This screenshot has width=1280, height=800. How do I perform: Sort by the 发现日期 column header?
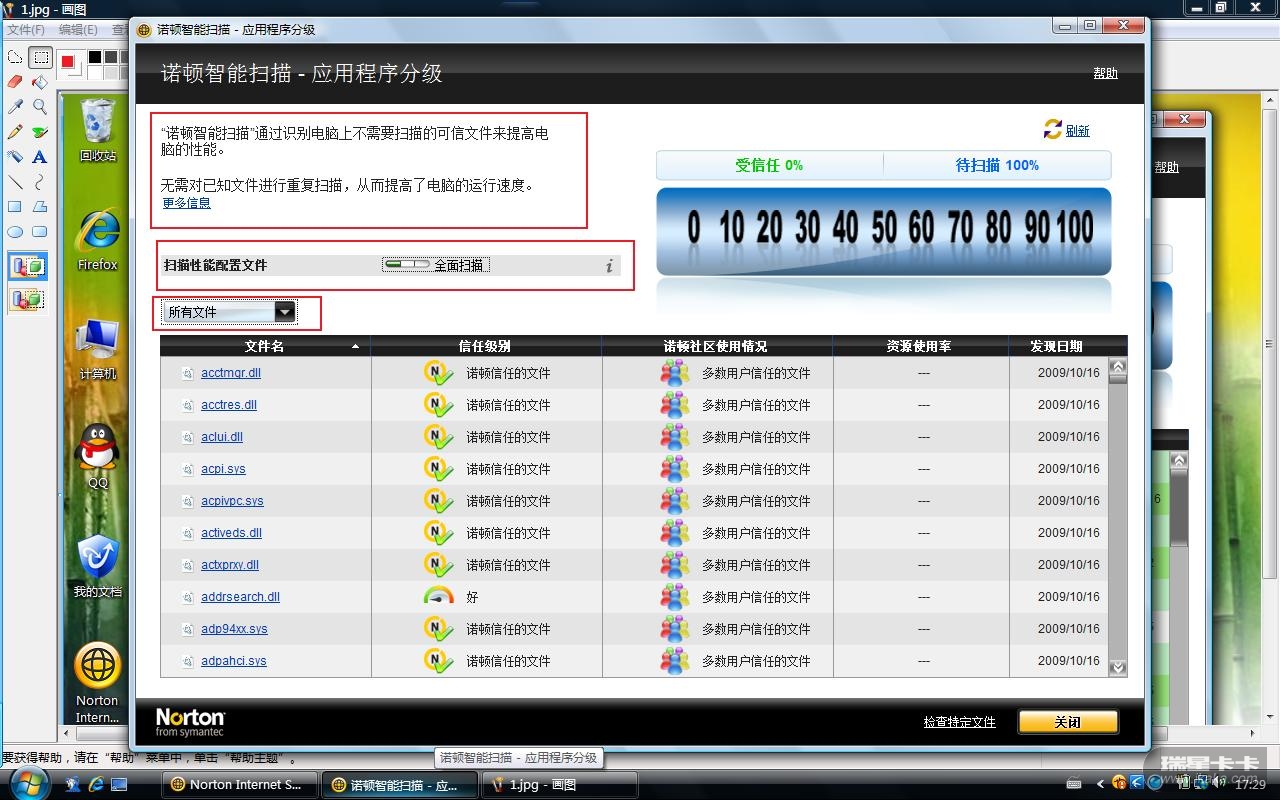point(1057,346)
